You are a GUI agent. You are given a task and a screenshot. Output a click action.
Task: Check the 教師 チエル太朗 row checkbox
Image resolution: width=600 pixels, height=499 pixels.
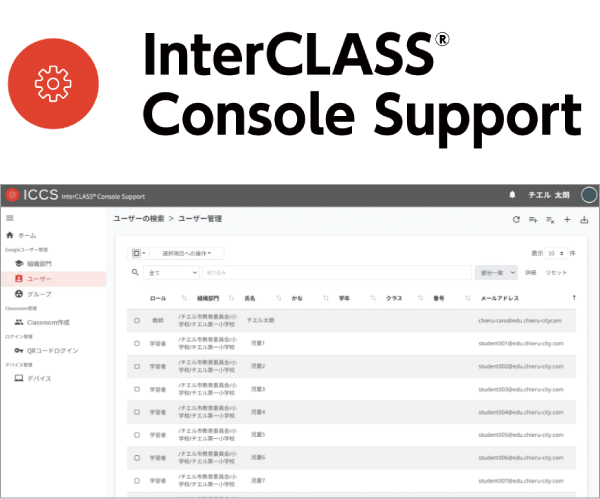pos(137,320)
